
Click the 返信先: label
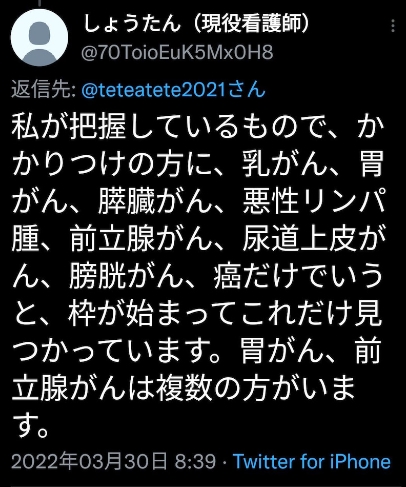tap(44, 90)
